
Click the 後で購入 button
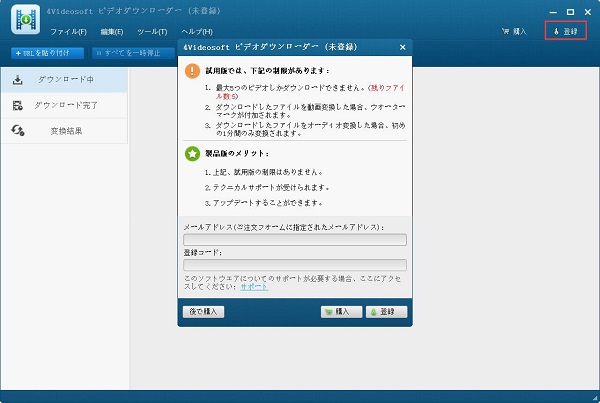[203, 312]
